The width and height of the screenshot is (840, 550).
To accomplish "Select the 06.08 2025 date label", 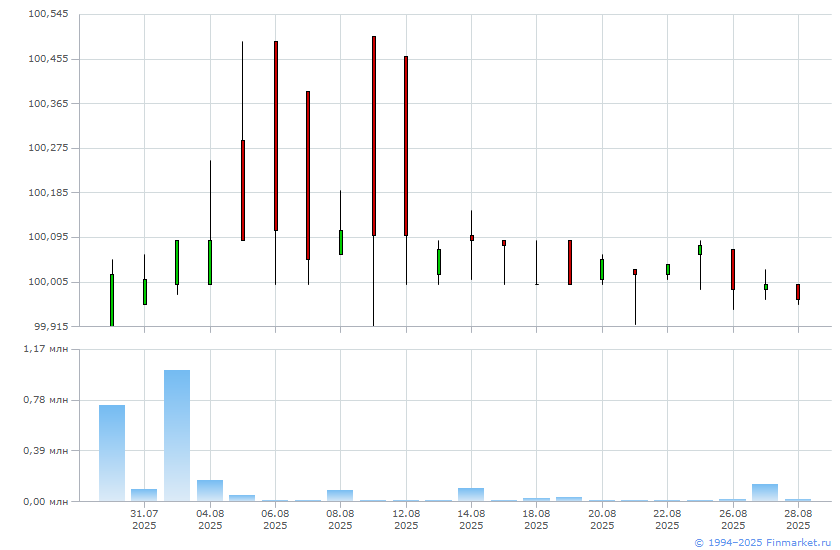I will tap(275, 519).
